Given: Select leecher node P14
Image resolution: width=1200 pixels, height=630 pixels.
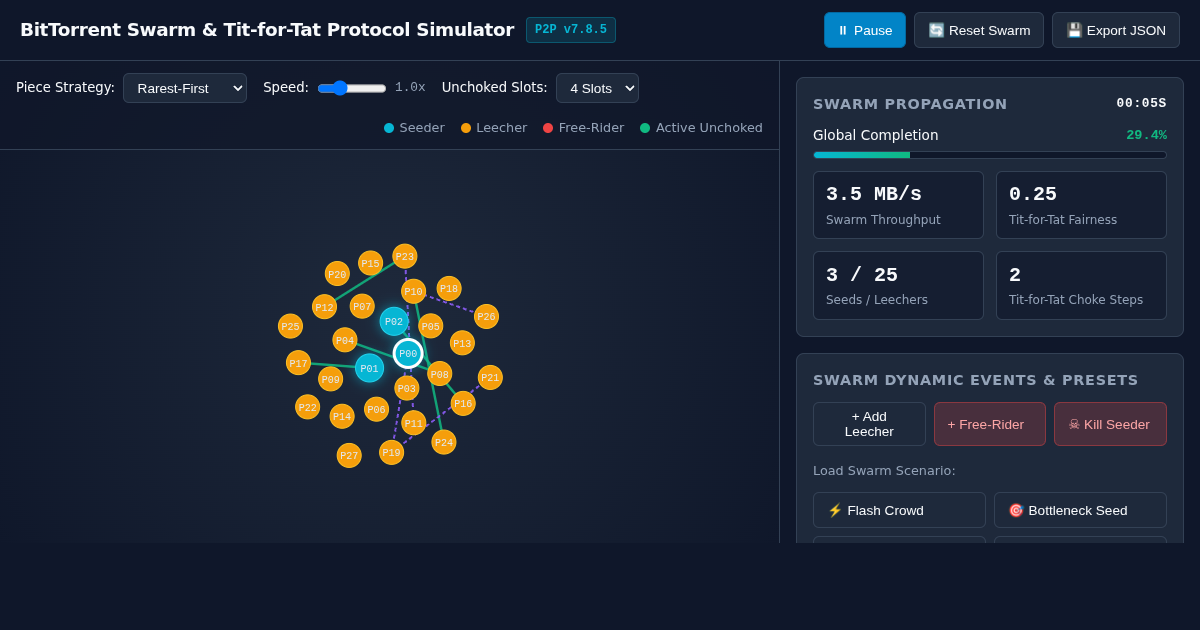Looking at the screenshot, I should (x=342, y=416).
